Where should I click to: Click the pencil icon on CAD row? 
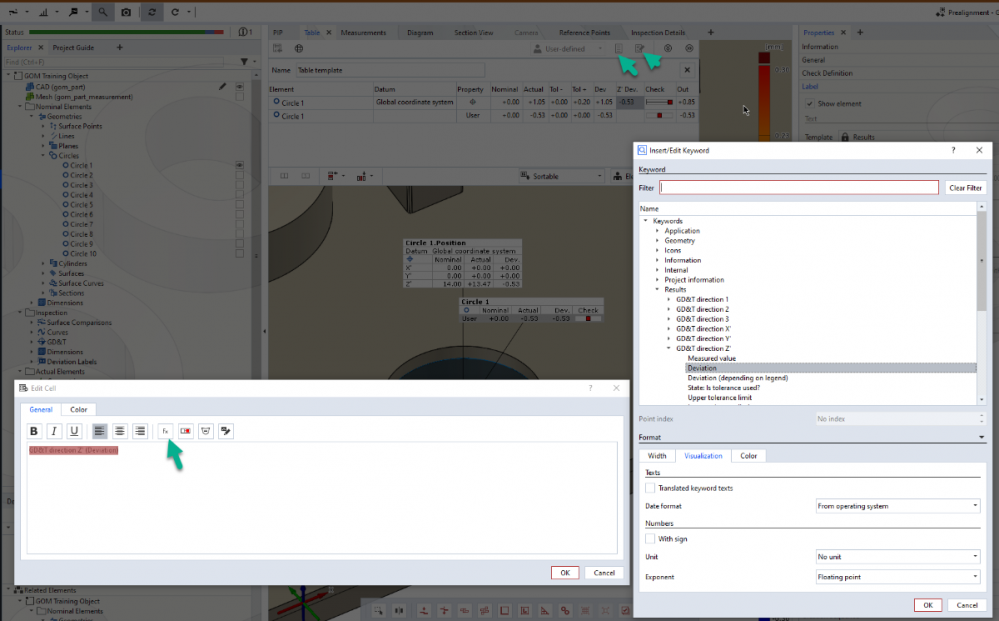(x=222, y=87)
